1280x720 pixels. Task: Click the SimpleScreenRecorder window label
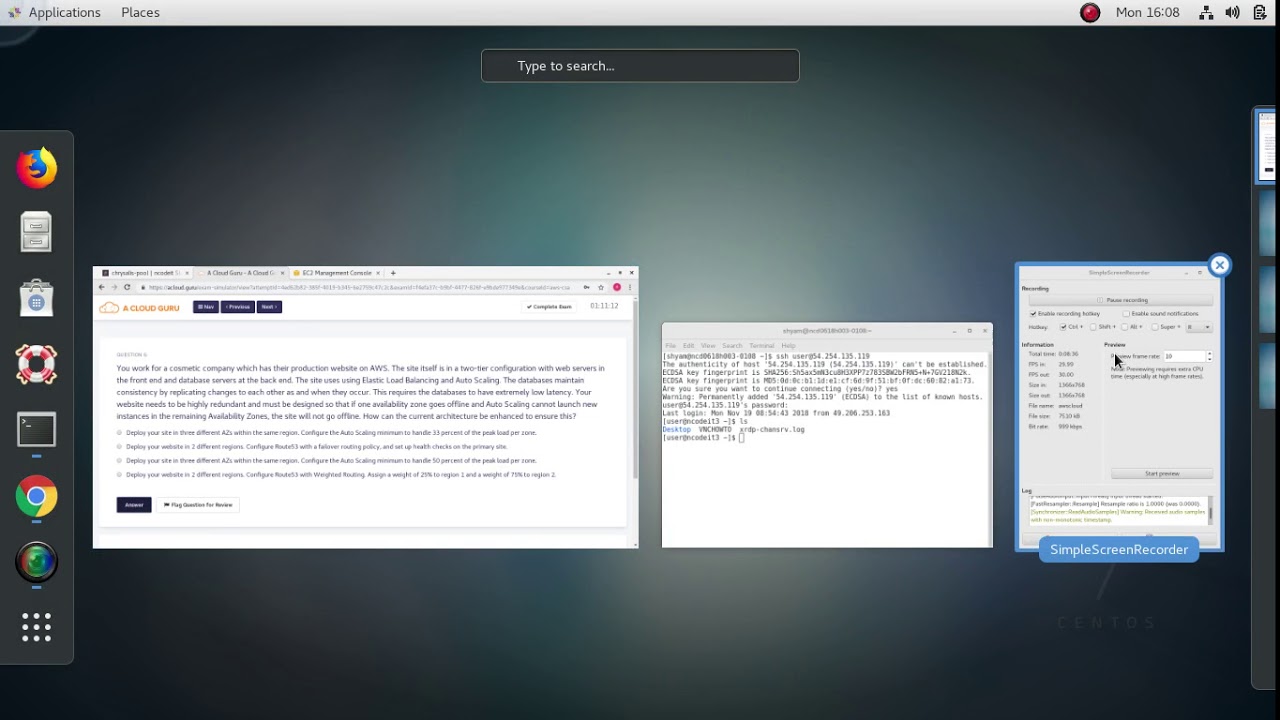point(1119,549)
